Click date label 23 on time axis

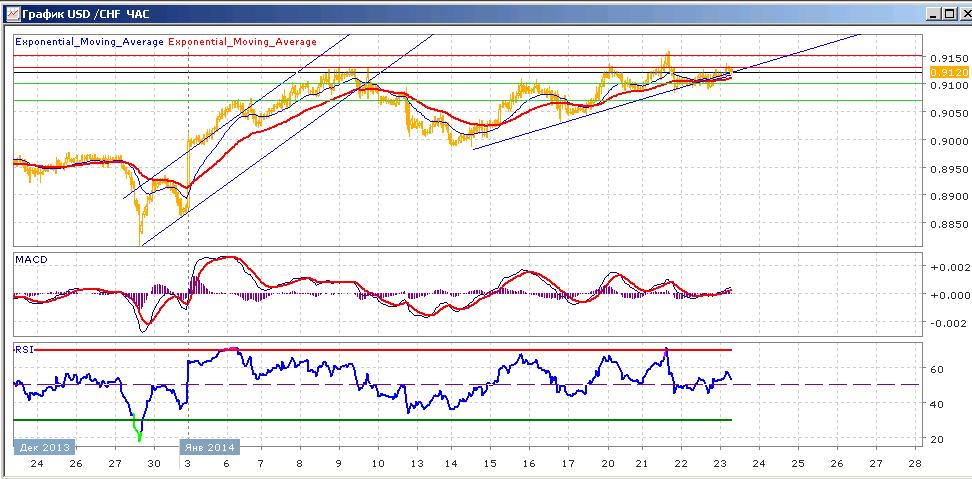tap(720, 464)
